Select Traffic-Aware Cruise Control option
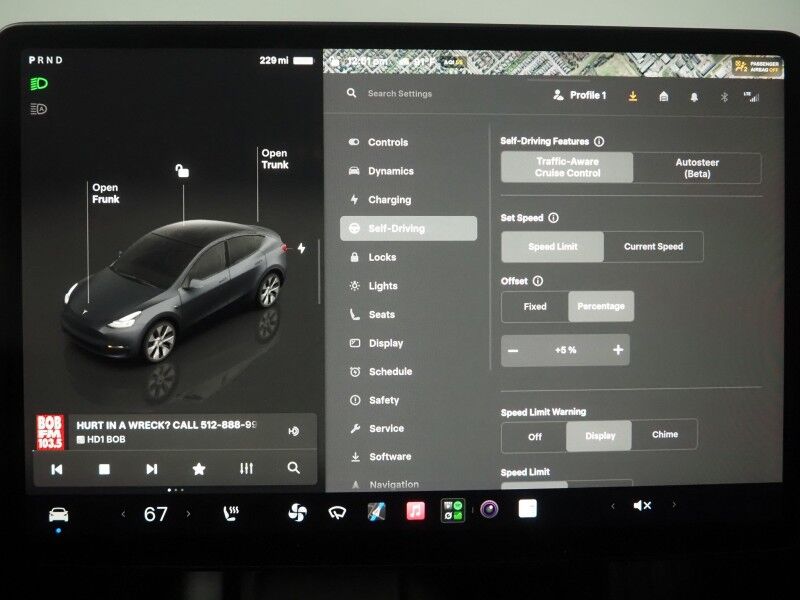The height and width of the screenshot is (600, 800). (567, 167)
